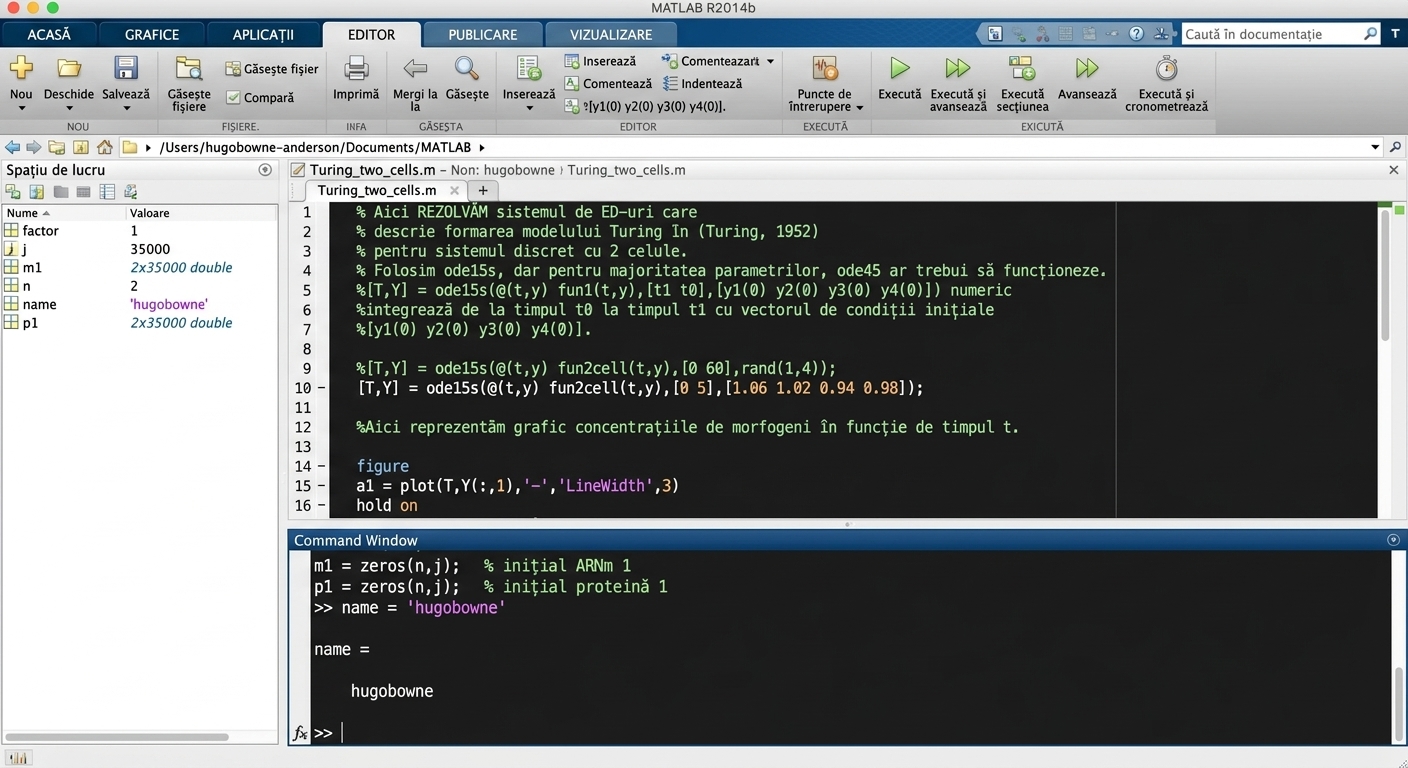Open the Comentează dropdown arrow at right
Screen dimensions: 1408x768
pos(770,61)
